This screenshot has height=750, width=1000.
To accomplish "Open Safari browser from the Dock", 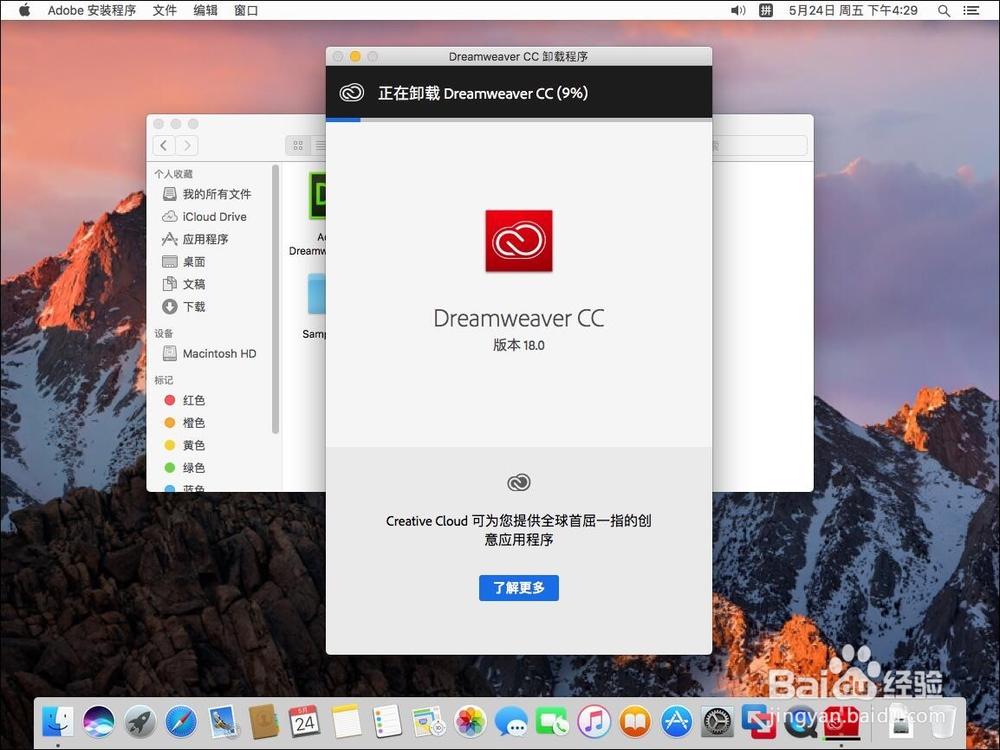I will click(x=181, y=722).
